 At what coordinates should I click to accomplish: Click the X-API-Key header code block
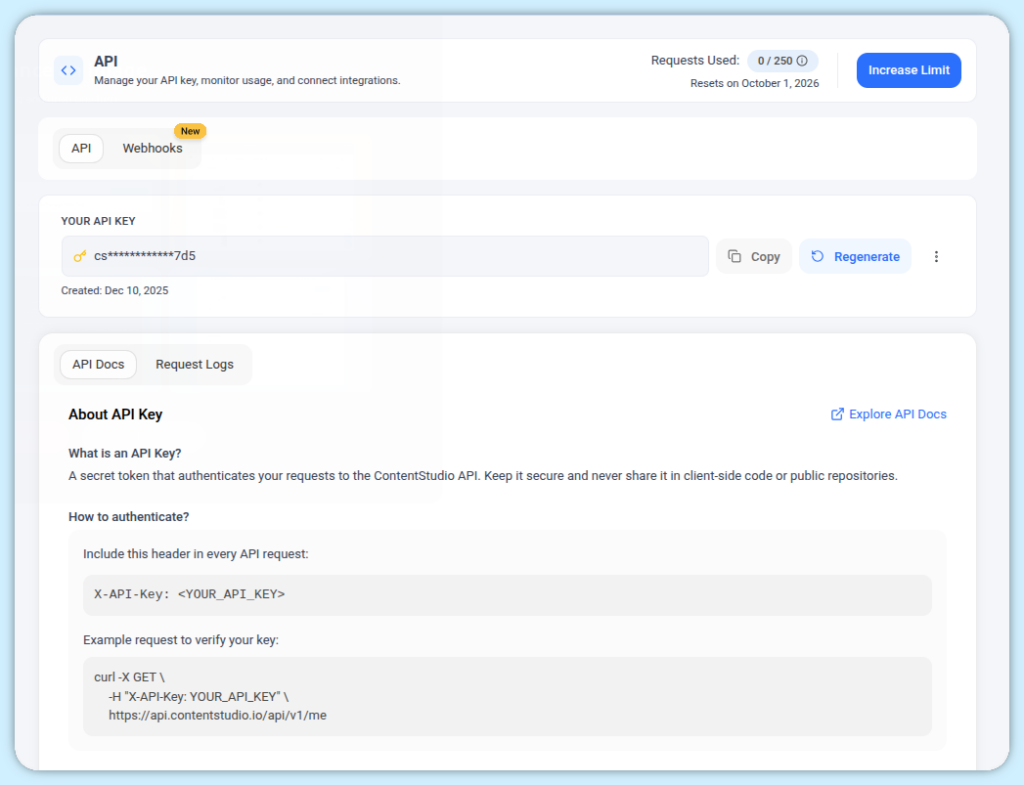(x=507, y=595)
